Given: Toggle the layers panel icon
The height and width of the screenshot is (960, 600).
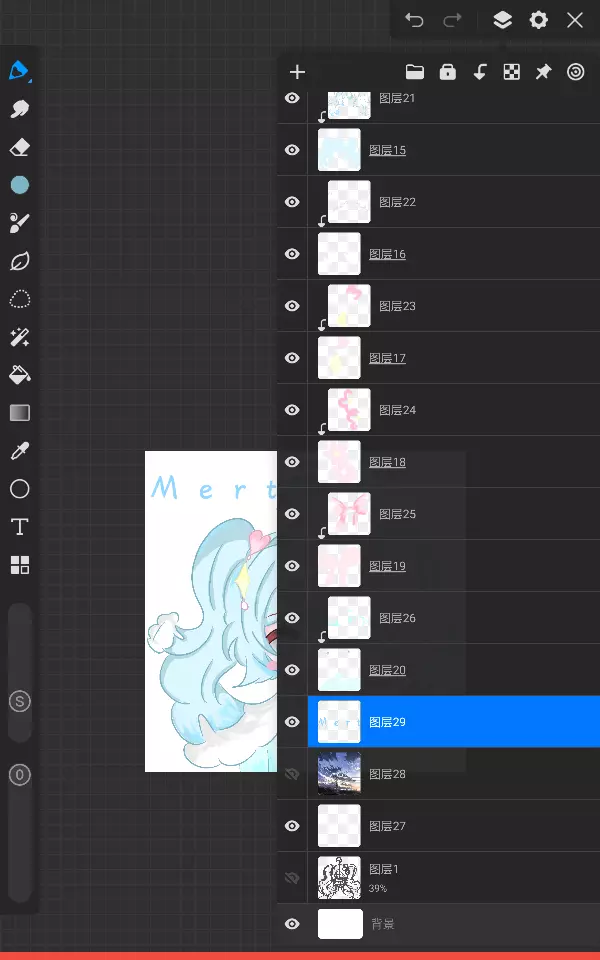Looking at the screenshot, I should [502, 20].
